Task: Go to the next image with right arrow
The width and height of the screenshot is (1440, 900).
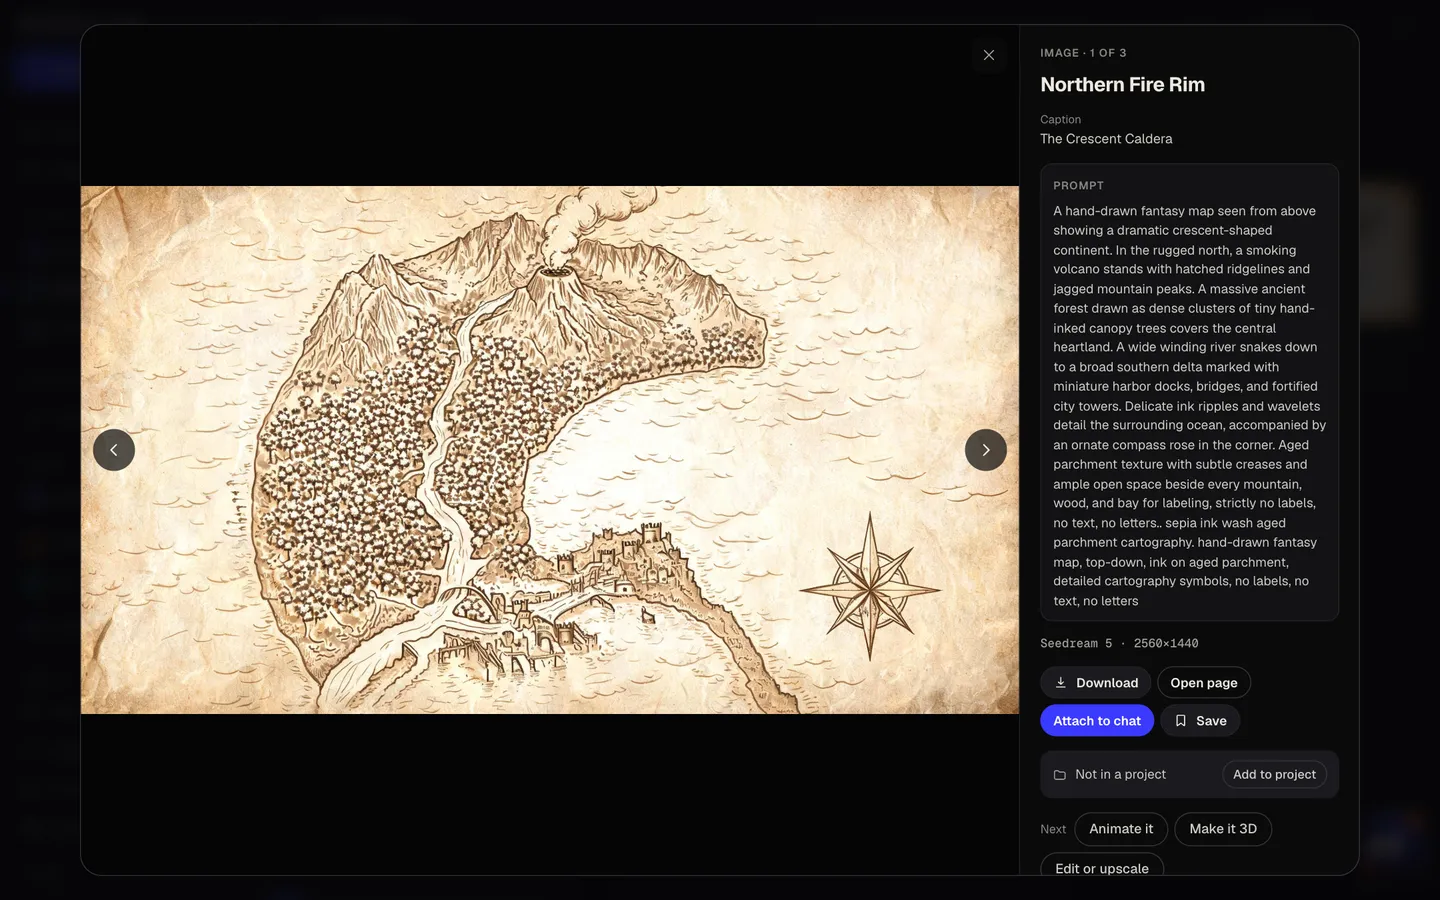Action: (x=986, y=450)
